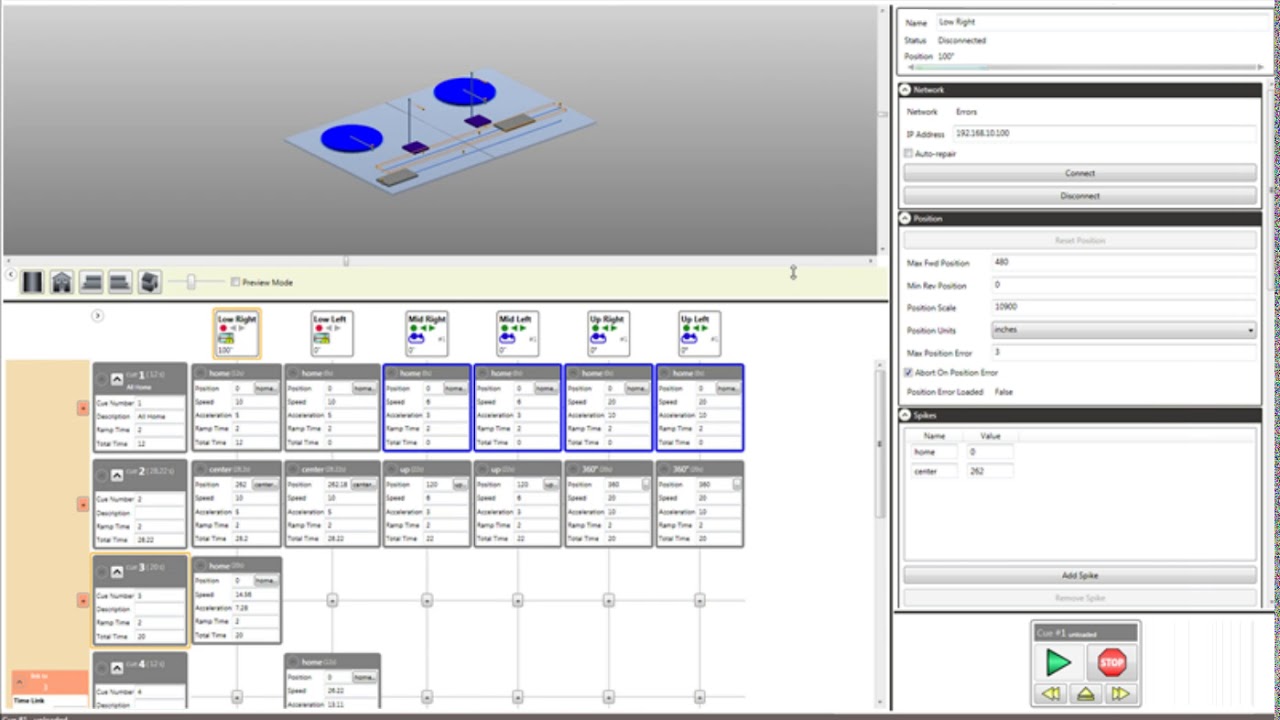
Task: Collapse the view toolbar with the left chevron
Action: click(10, 274)
